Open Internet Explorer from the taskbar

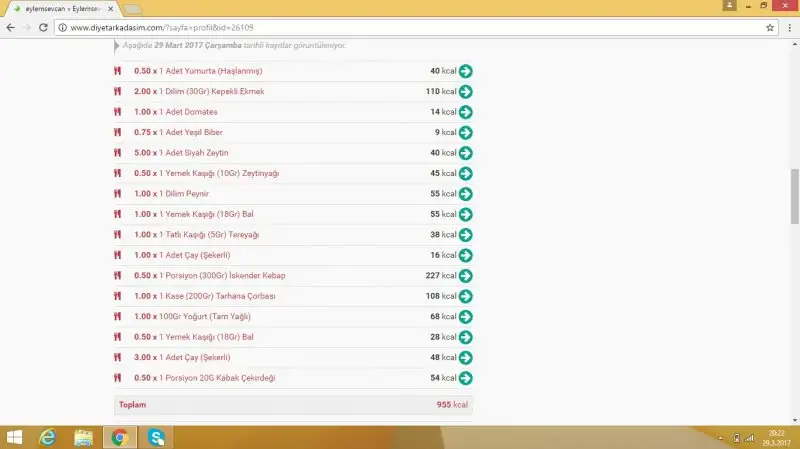click(47, 437)
